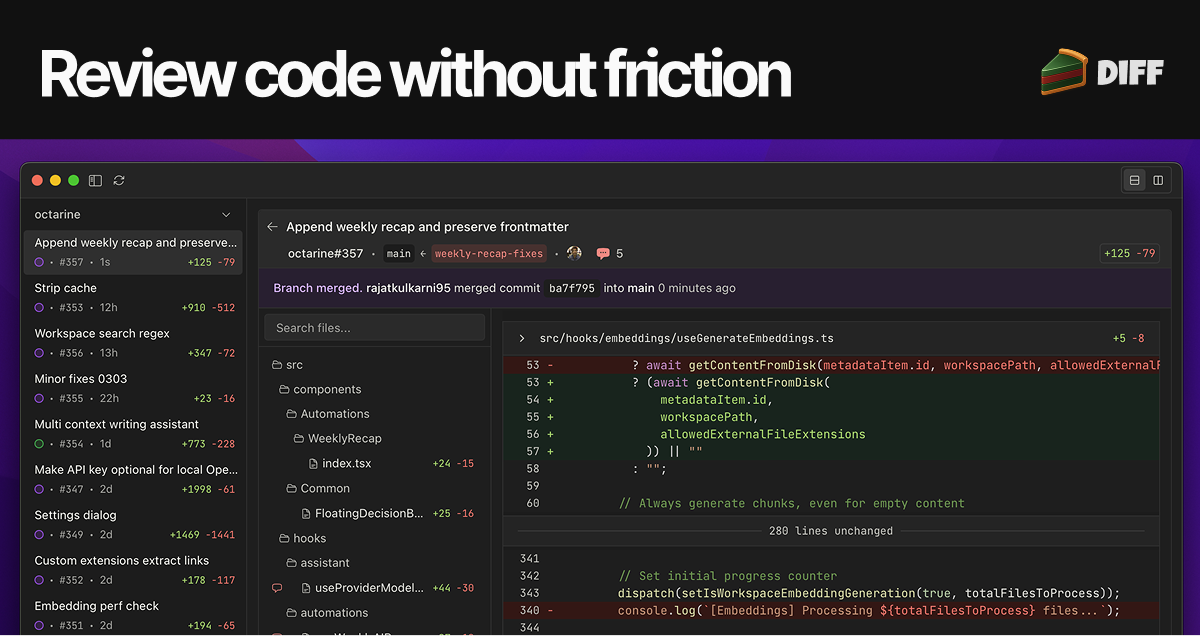This screenshot has height=636, width=1200.
Task: Open the Minor fixes 0303 pull request
Action: tap(132, 389)
